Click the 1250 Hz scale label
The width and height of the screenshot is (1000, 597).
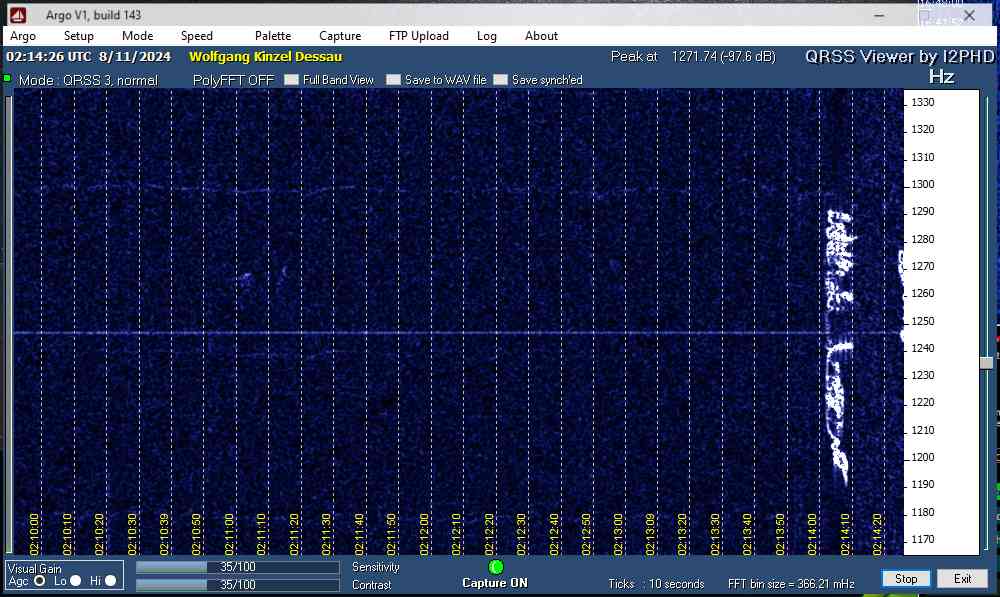pos(923,321)
